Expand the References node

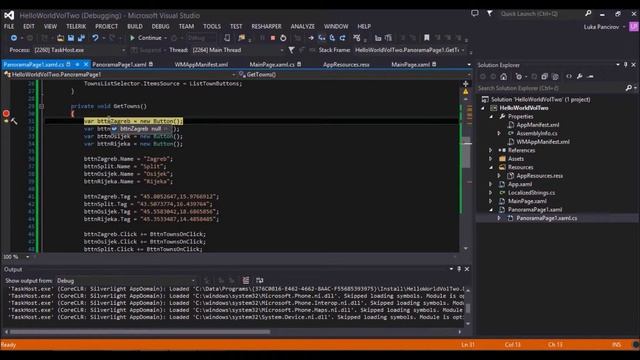(x=491, y=150)
